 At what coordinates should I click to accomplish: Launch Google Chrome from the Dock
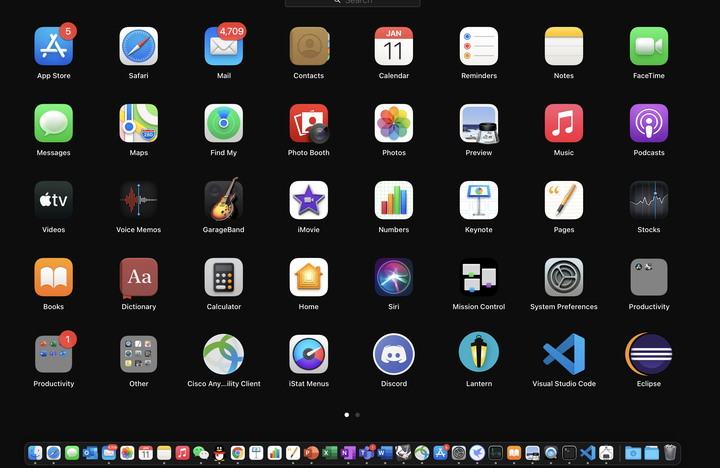238,453
